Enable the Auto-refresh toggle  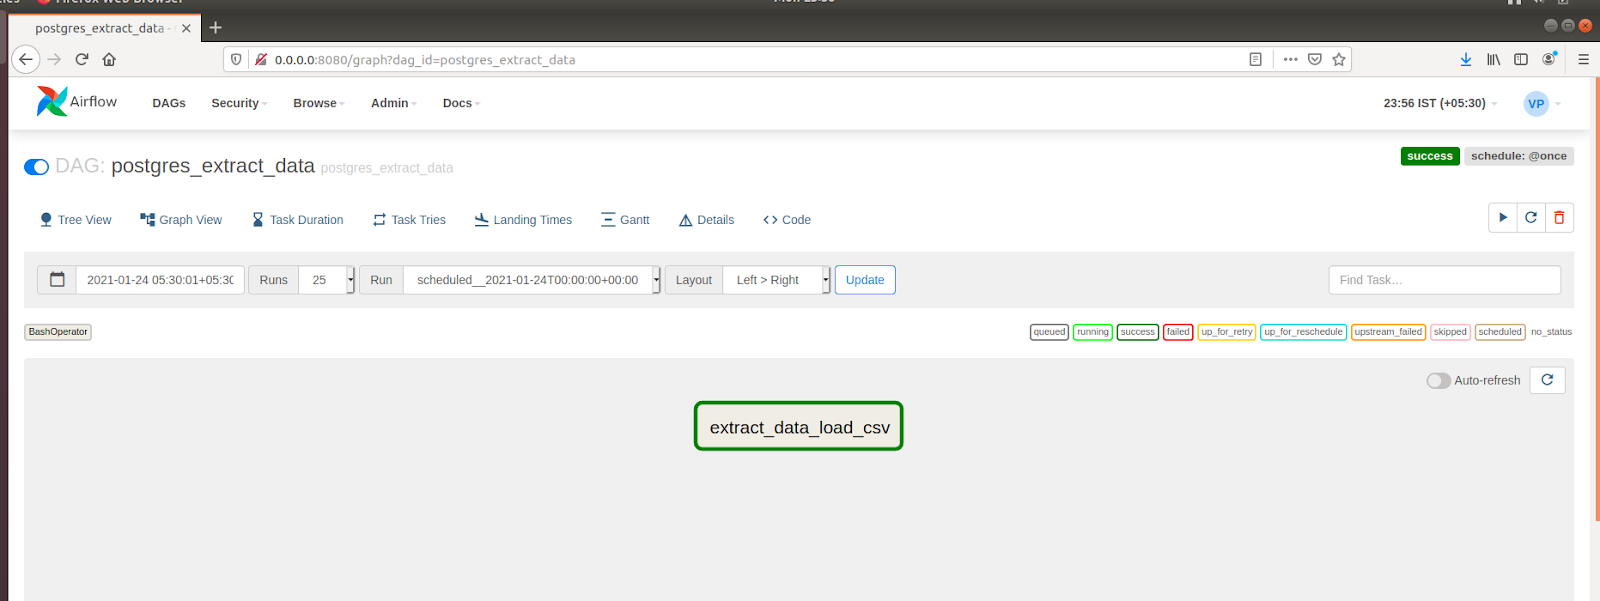1438,381
